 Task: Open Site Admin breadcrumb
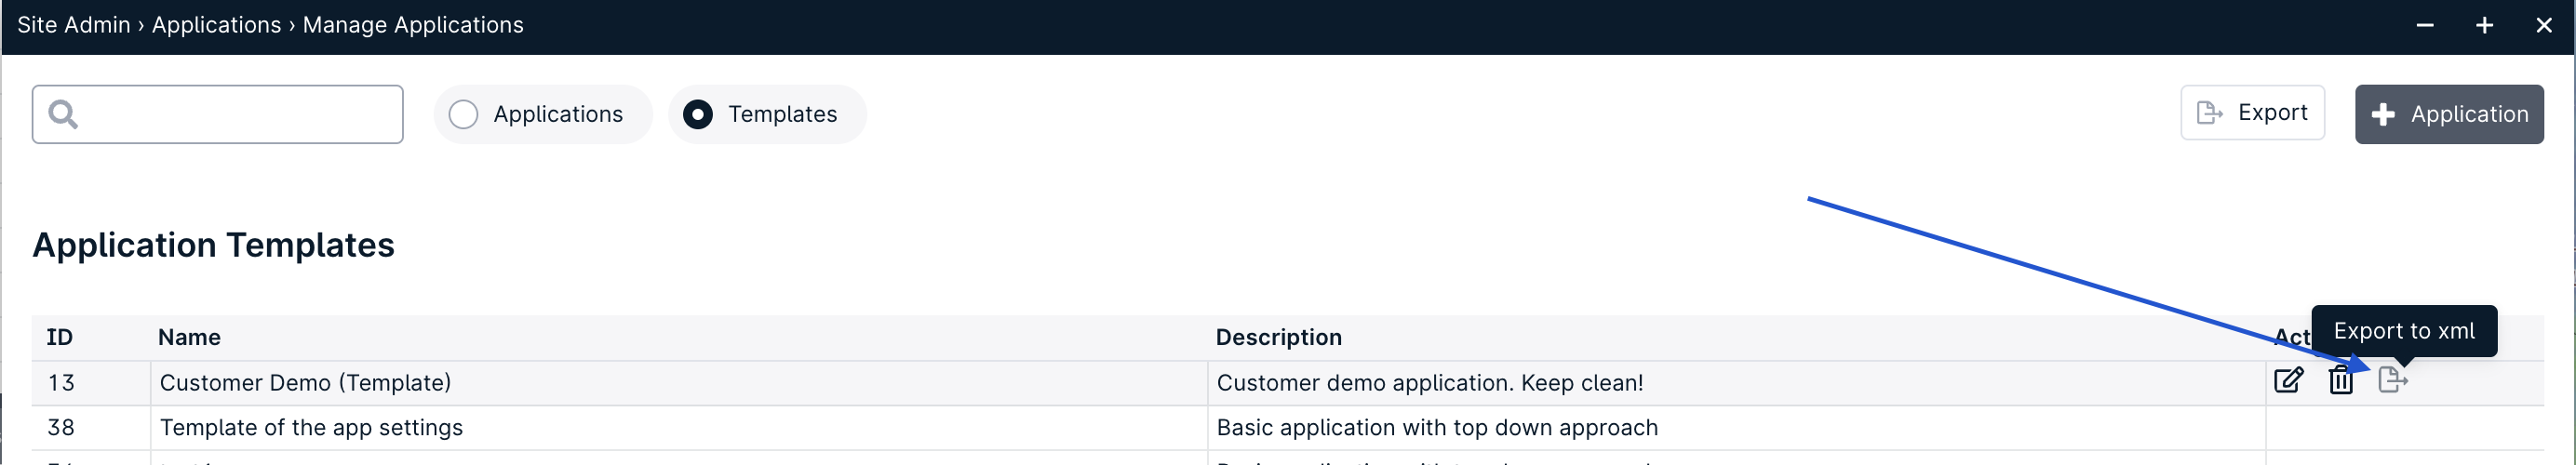[x=74, y=25]
